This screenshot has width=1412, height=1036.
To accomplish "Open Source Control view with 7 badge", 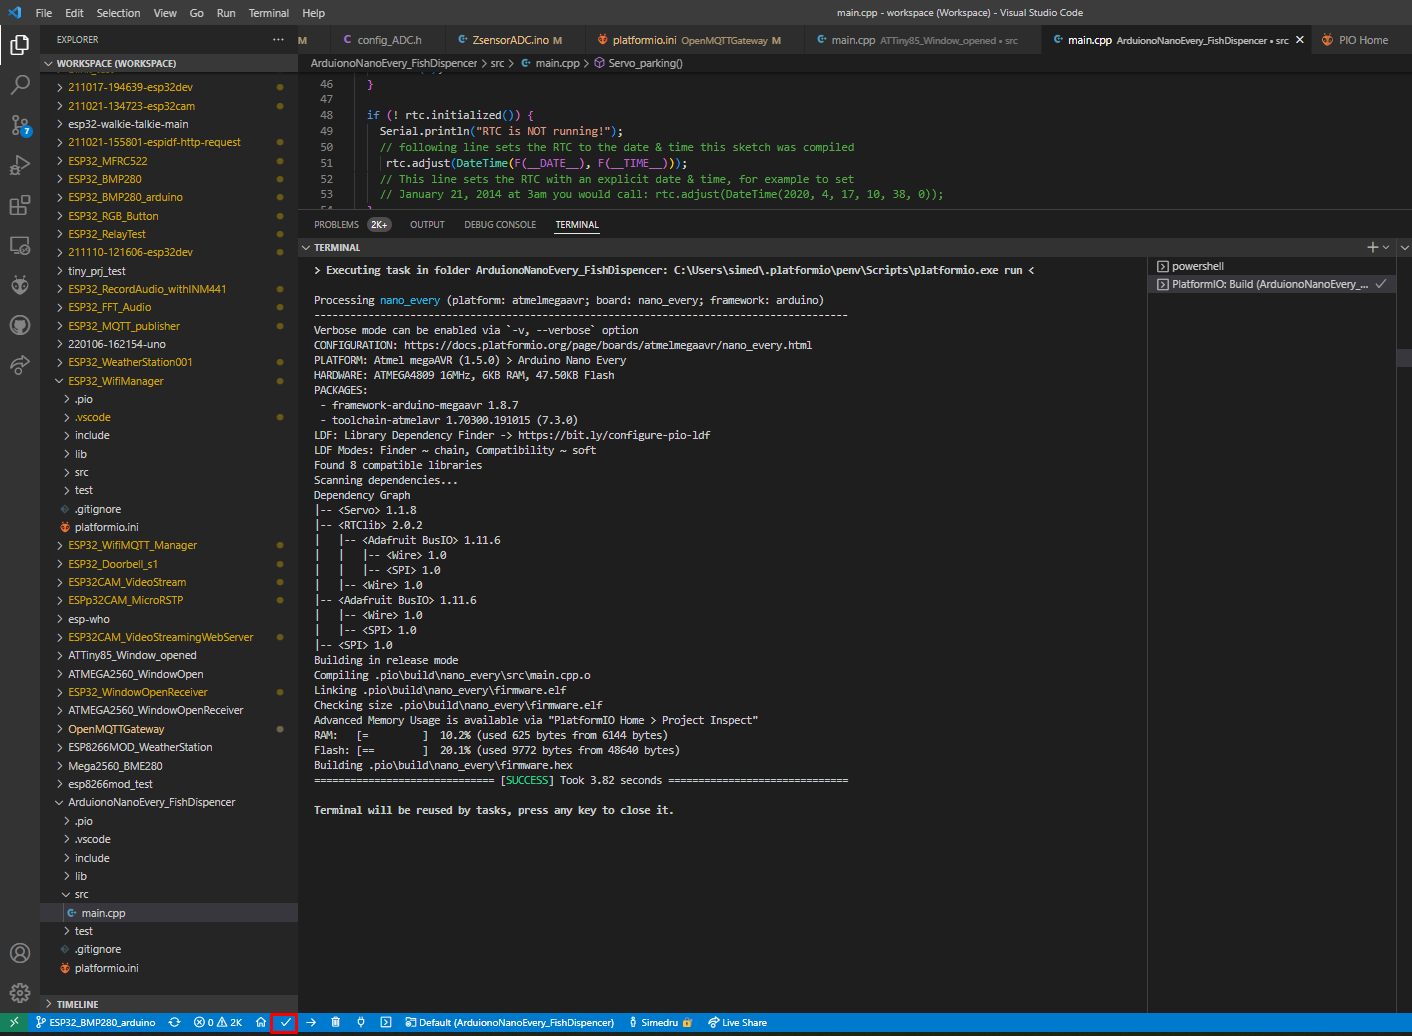I will (20, 125).
